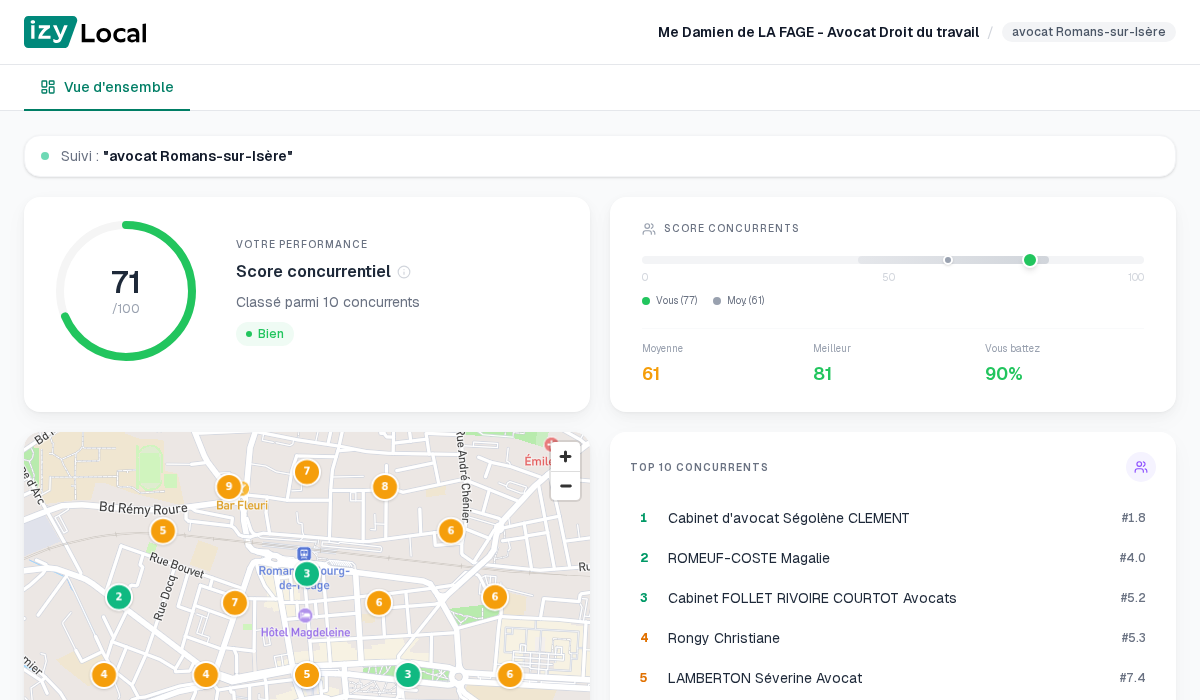Click green marker 3 near the train station
1200x700 pixels.
[307, 574]
